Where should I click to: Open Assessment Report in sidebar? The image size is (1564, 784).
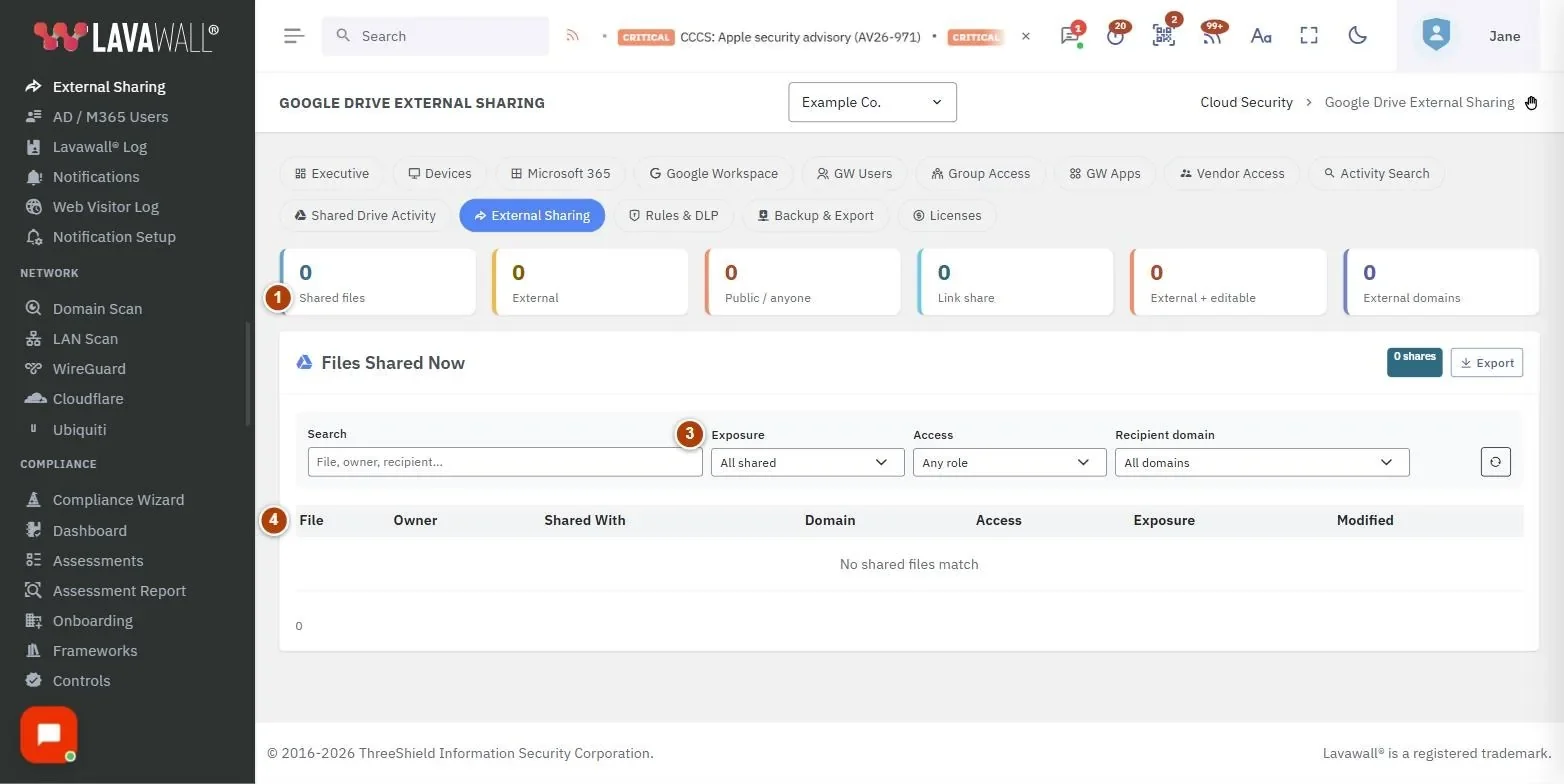[x=119, y=591]
